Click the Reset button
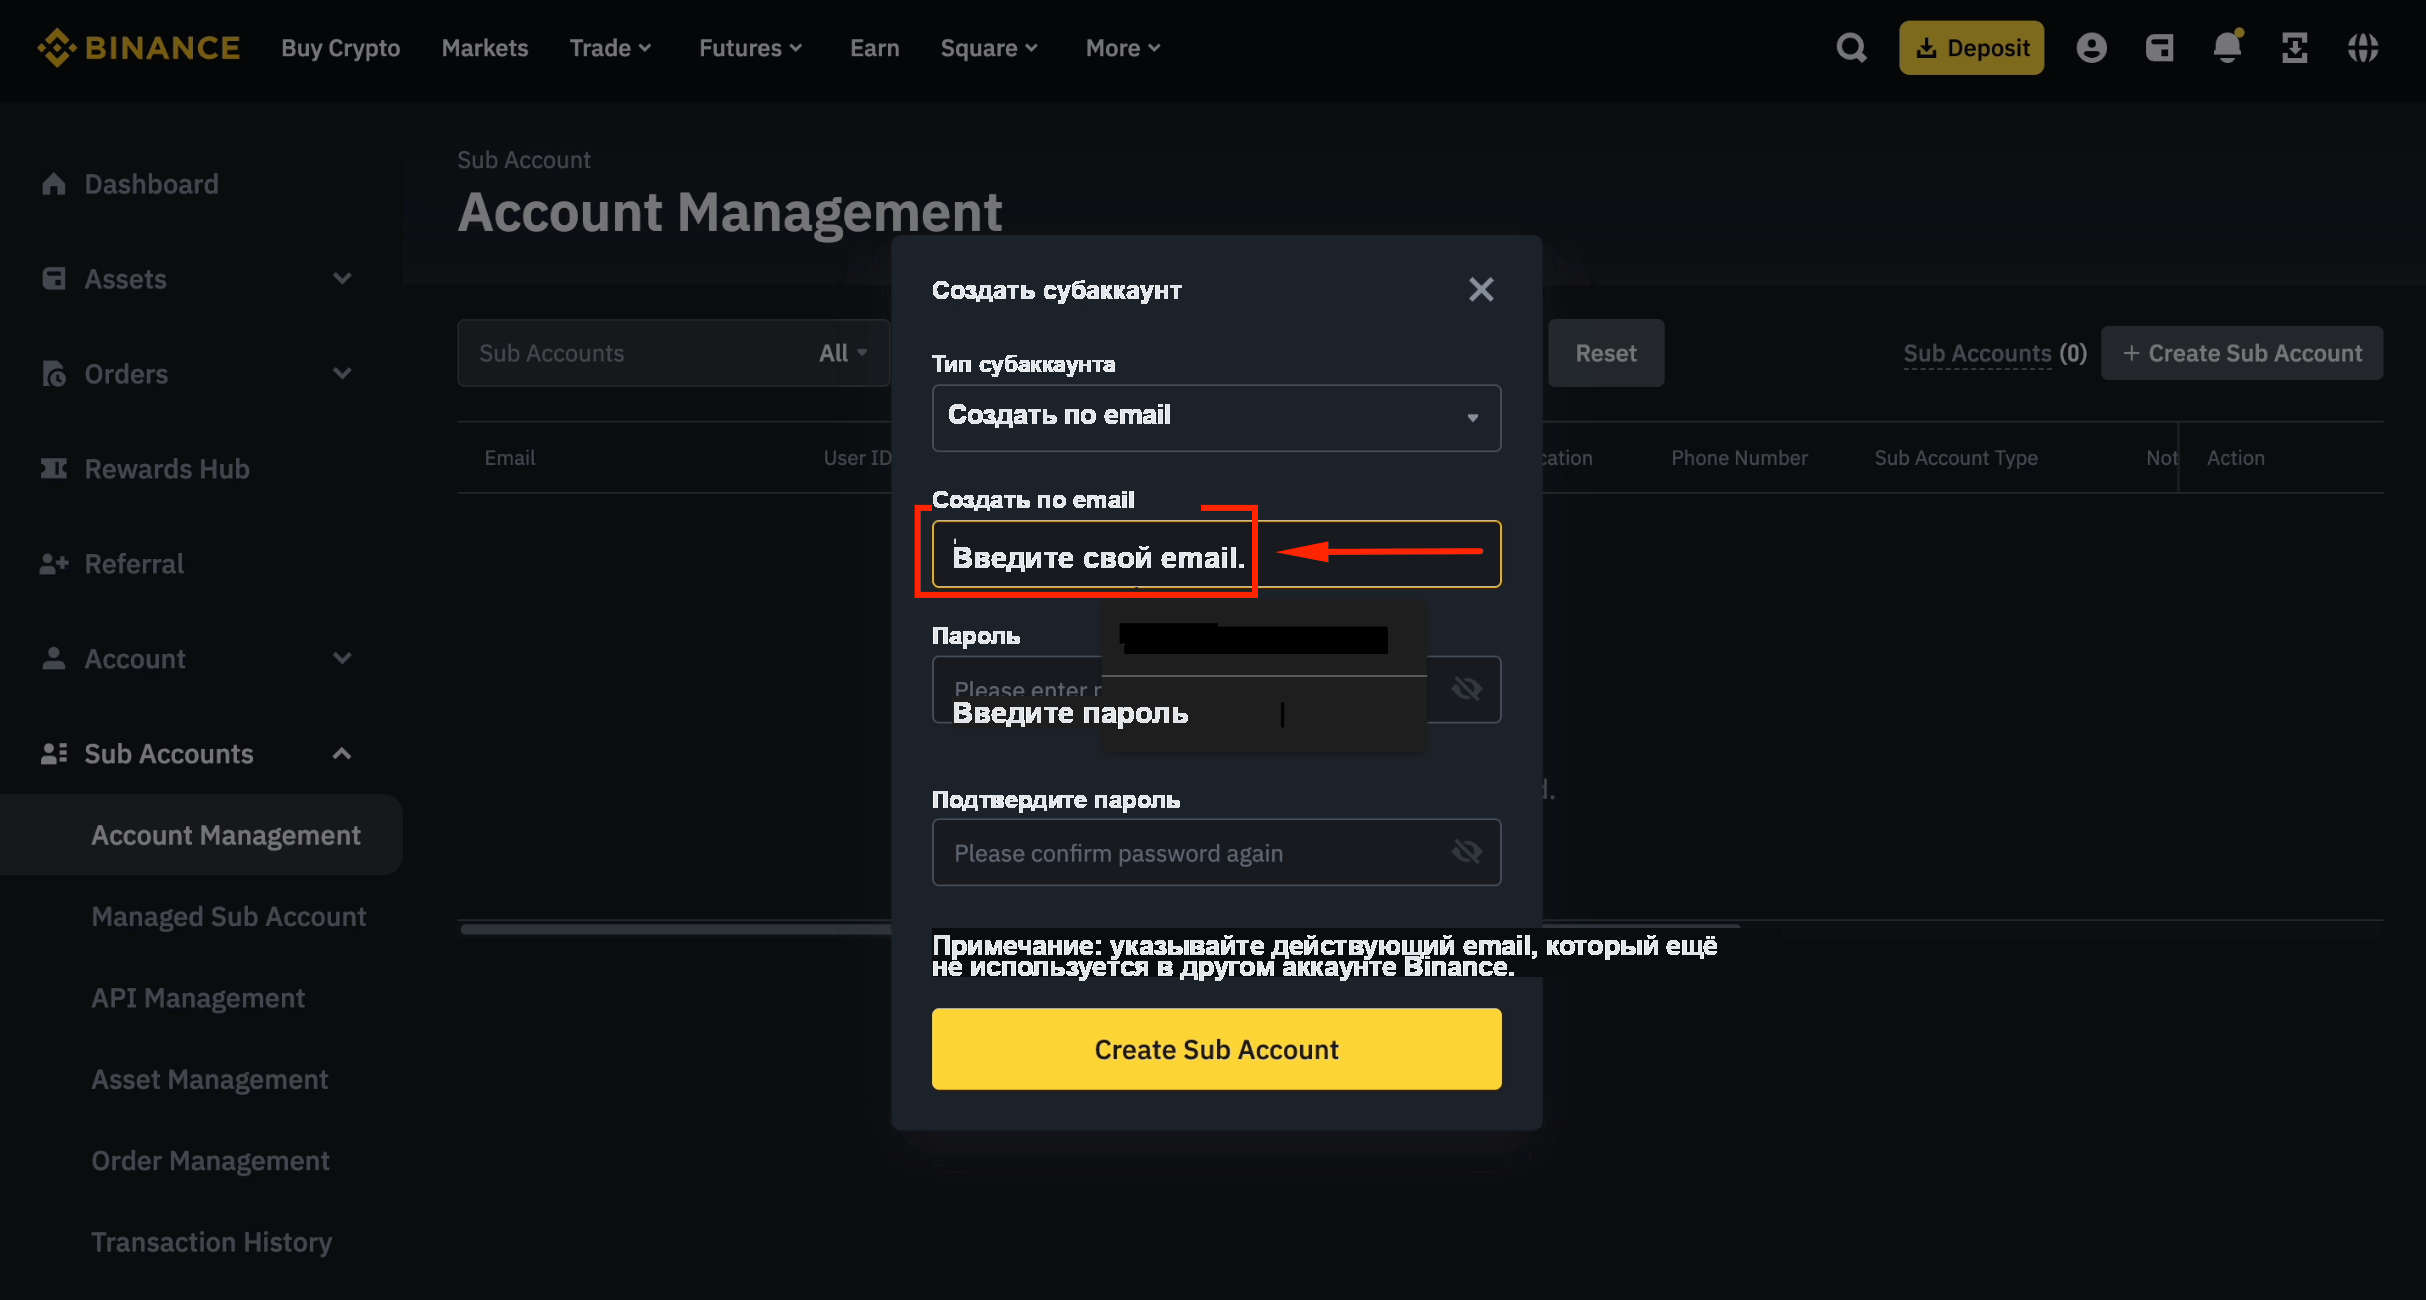2426x1300 pixels. click(x=1606, y=353)
